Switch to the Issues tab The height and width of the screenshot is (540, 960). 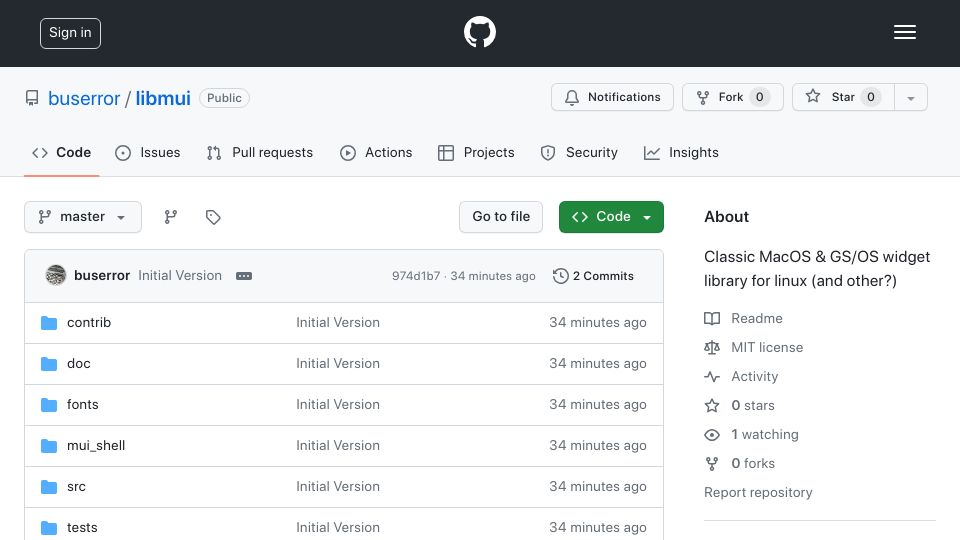click(148, 152)
